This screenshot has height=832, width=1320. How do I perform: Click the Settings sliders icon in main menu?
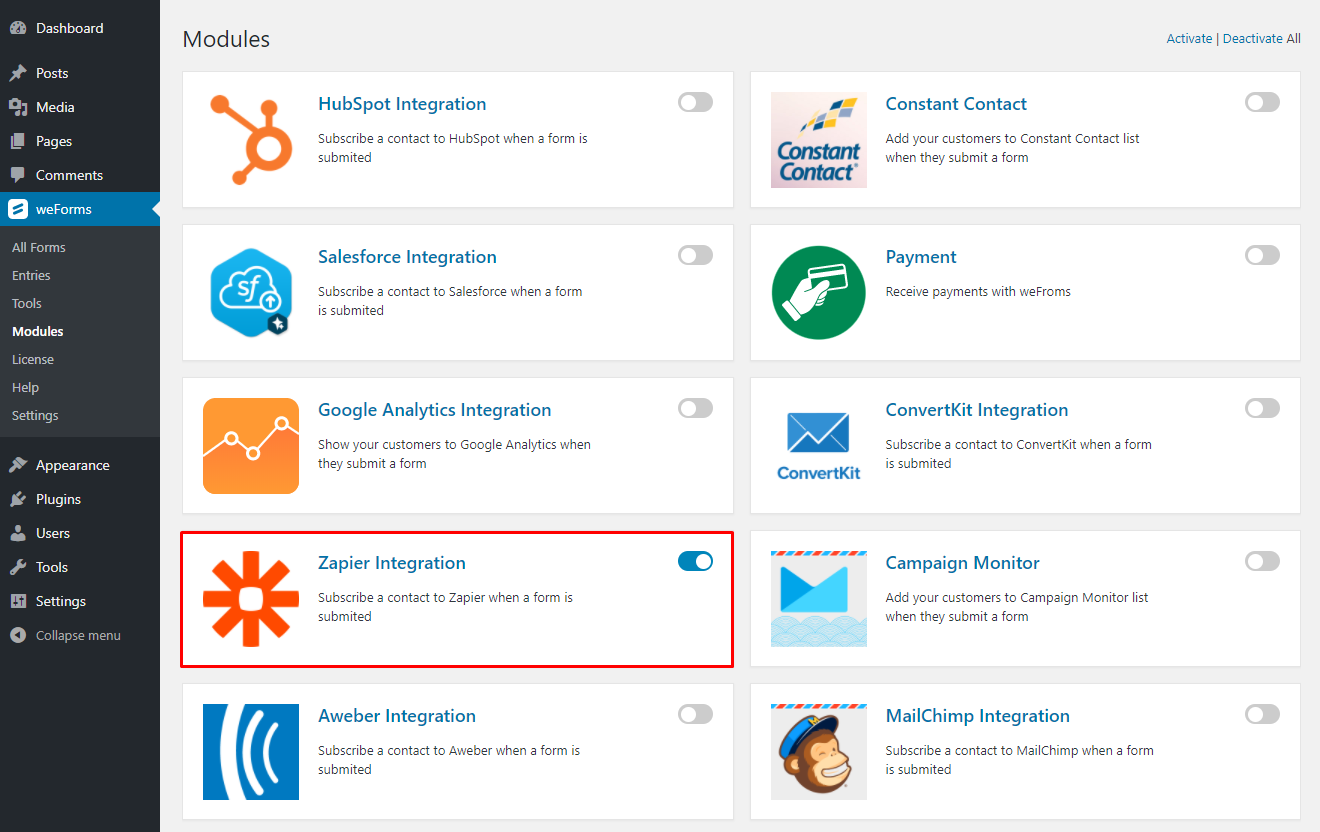click(18, 601)
